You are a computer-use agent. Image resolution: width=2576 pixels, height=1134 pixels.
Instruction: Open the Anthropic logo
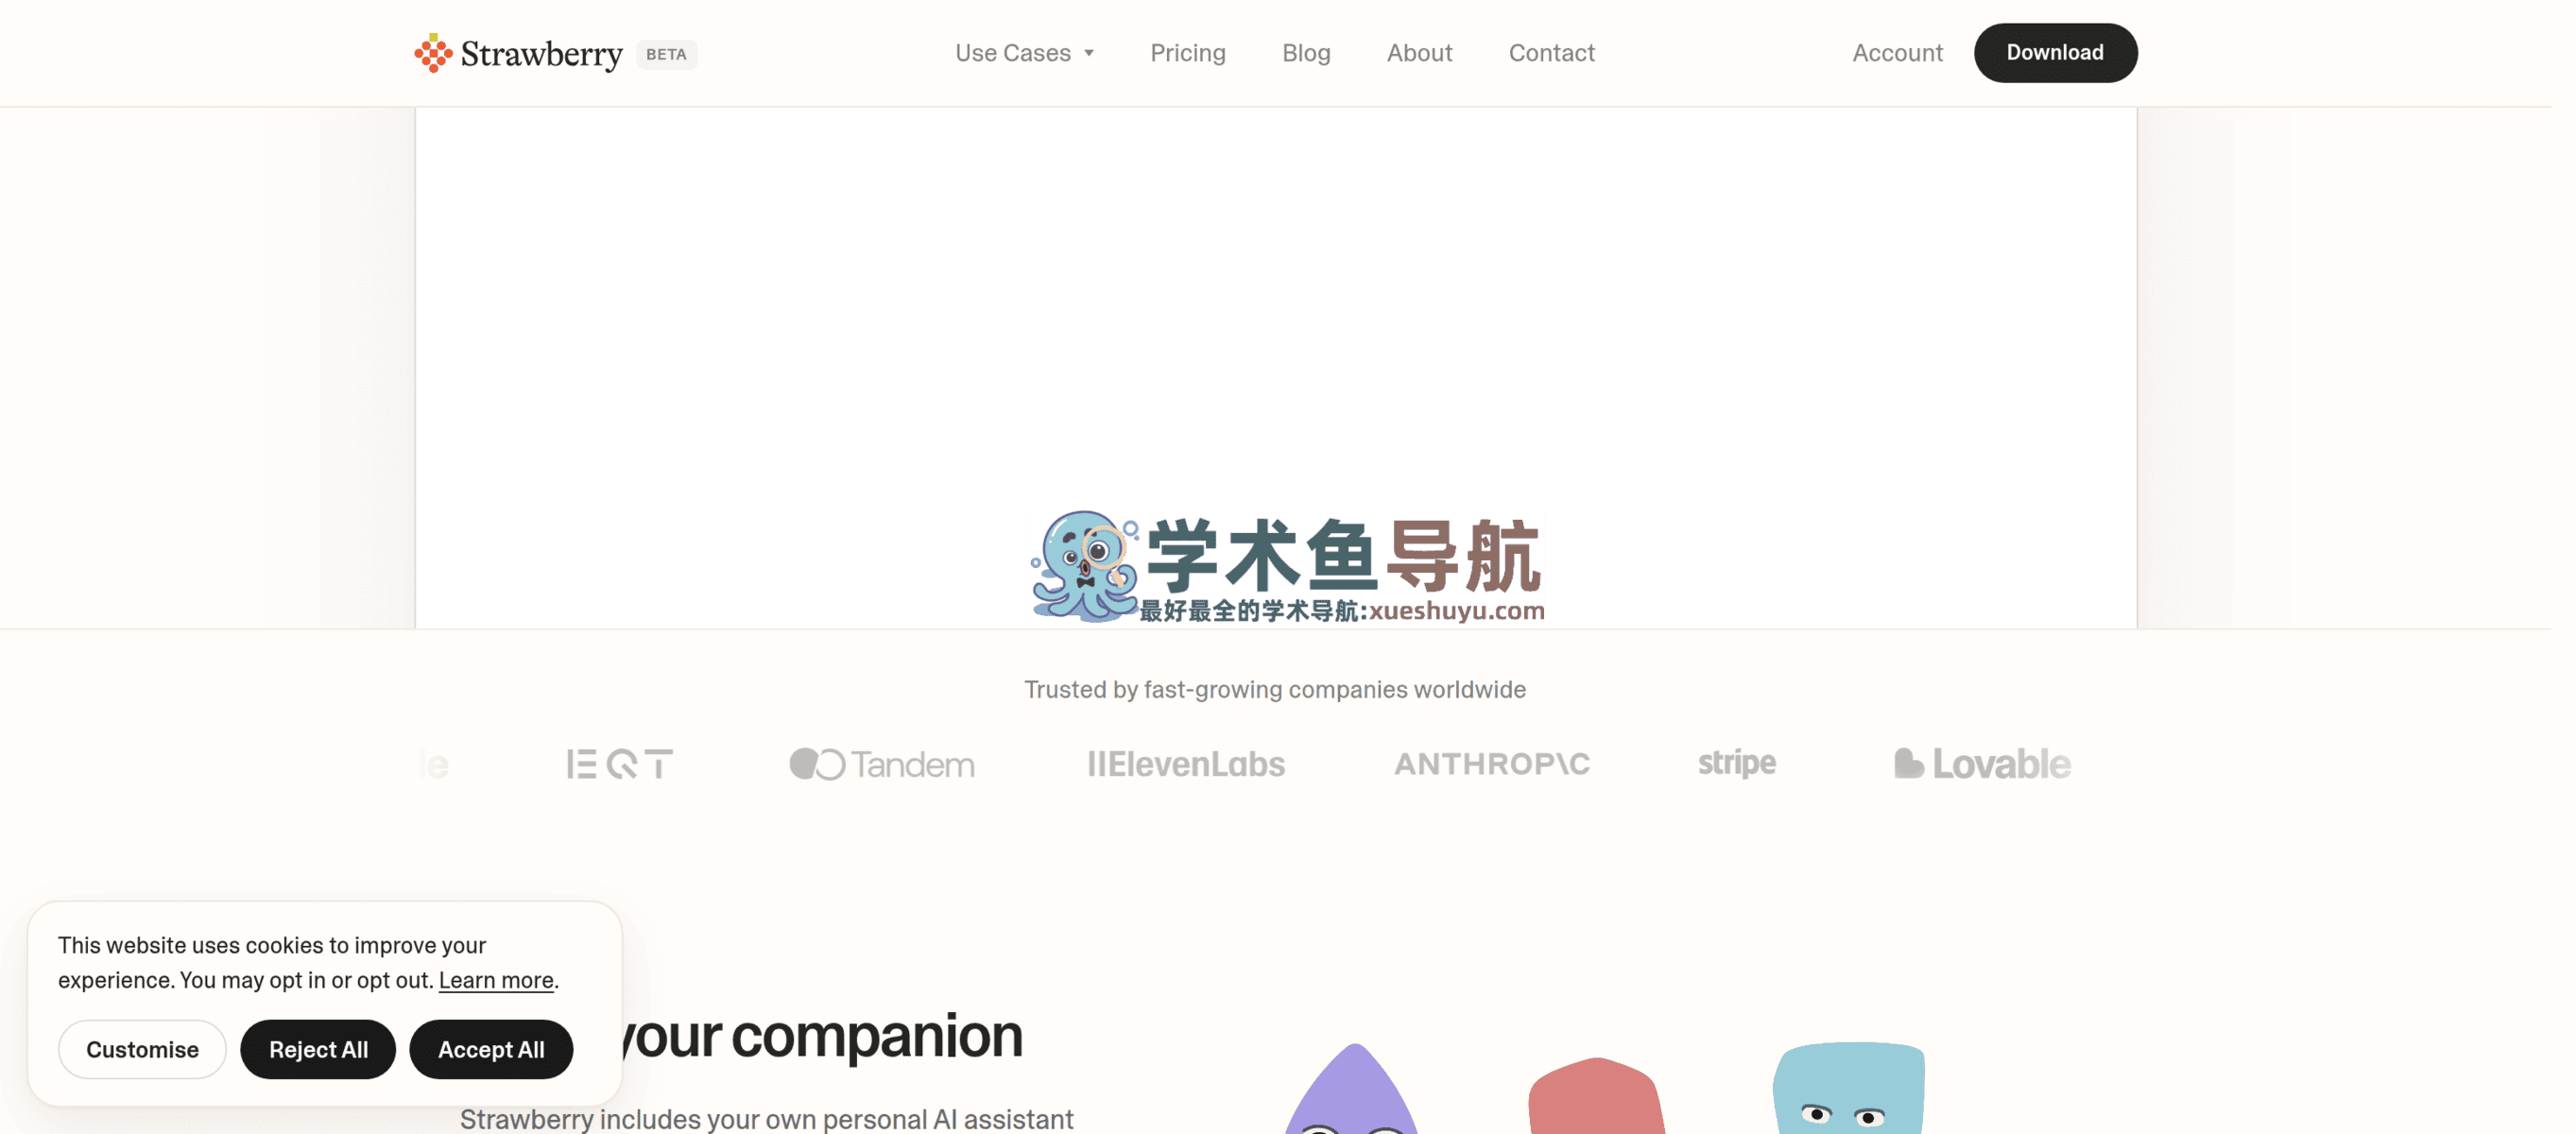1492,764
